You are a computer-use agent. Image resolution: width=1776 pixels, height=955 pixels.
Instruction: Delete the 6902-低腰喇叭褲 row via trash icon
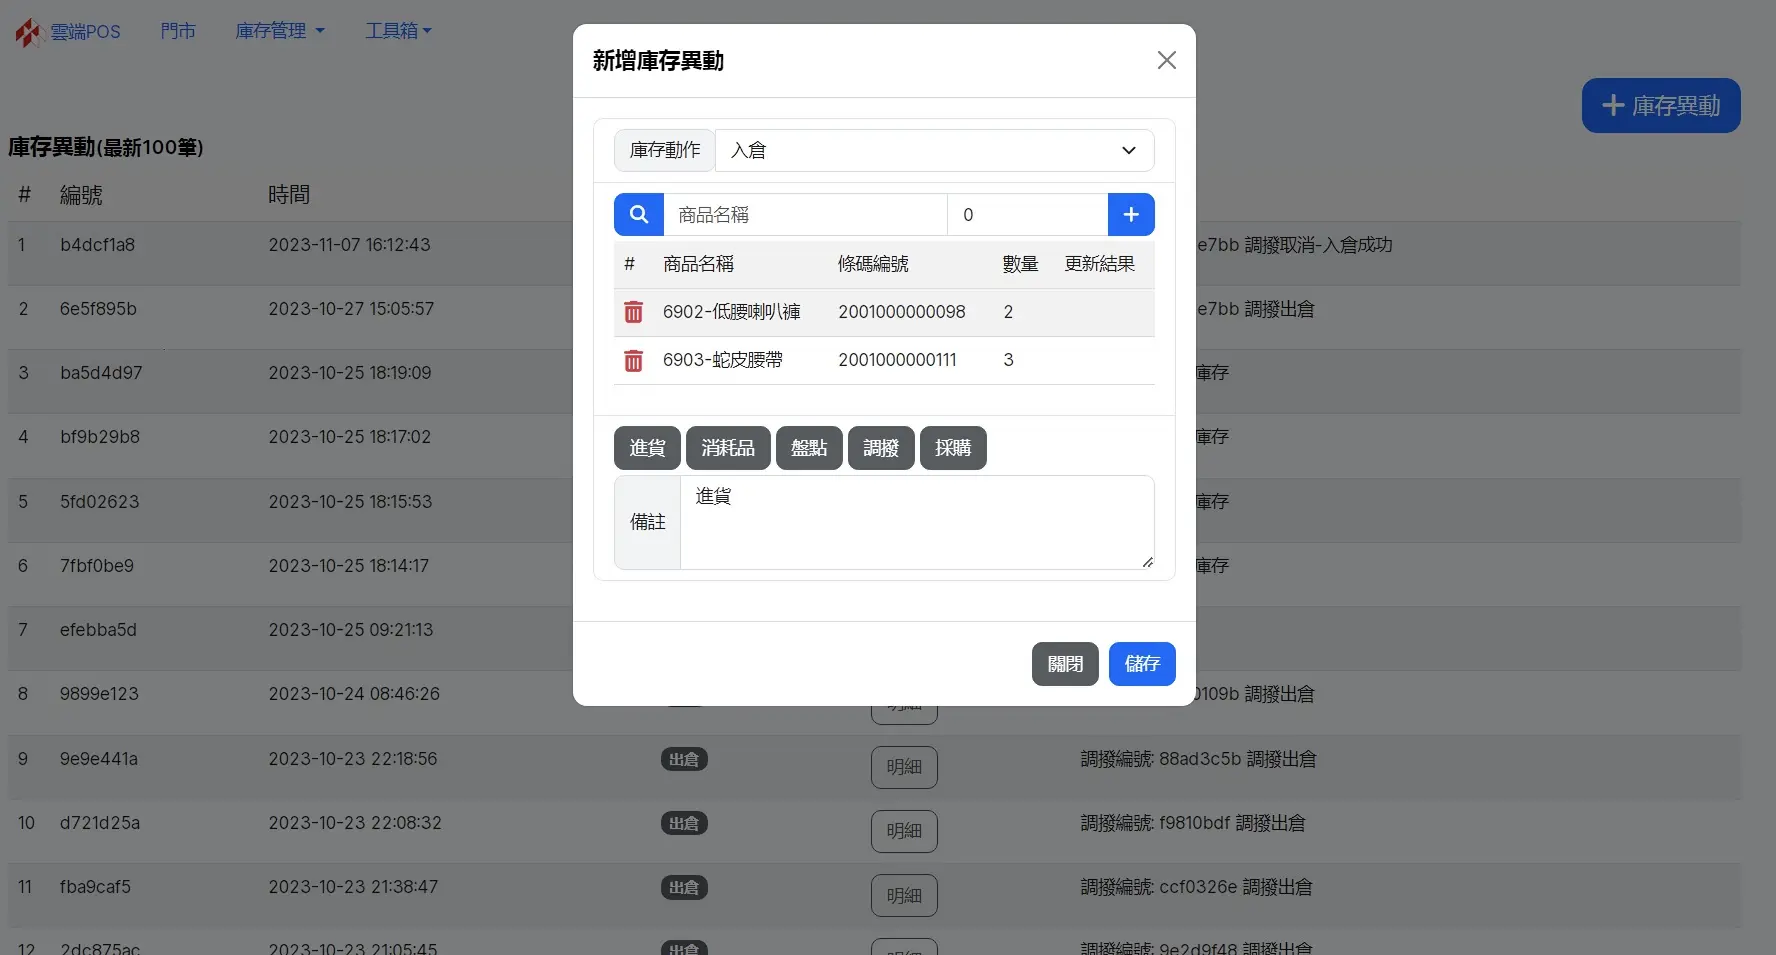(633, 312)
